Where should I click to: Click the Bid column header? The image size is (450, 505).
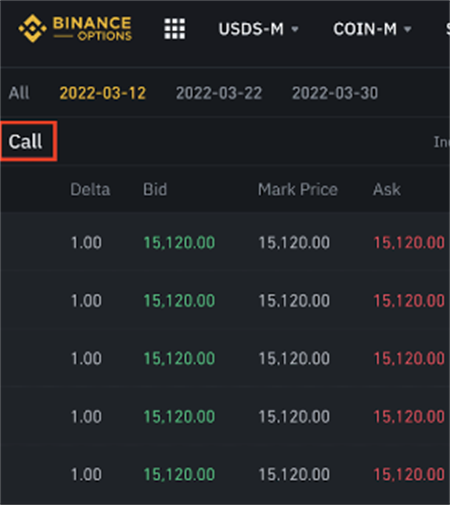pyautogui.click(x=155, y=189)
